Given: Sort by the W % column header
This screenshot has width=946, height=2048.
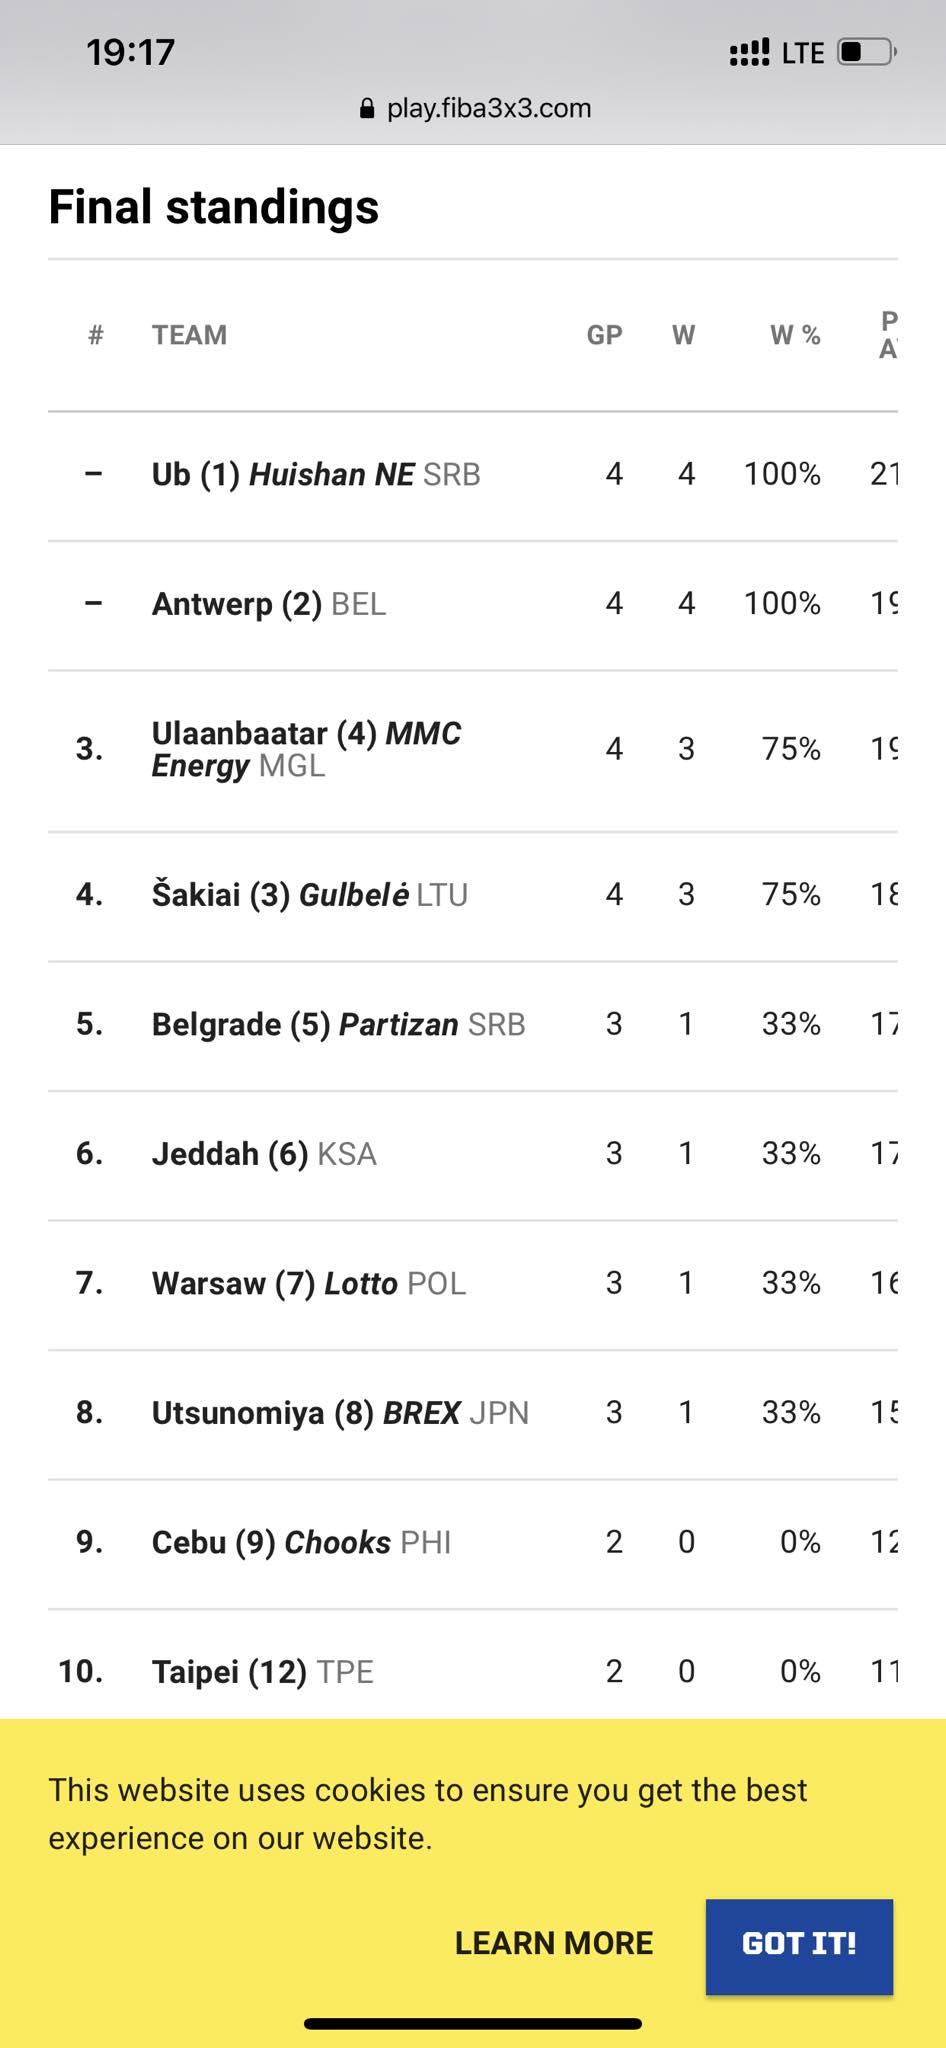Looking at the screenshot, I should 794,335.
